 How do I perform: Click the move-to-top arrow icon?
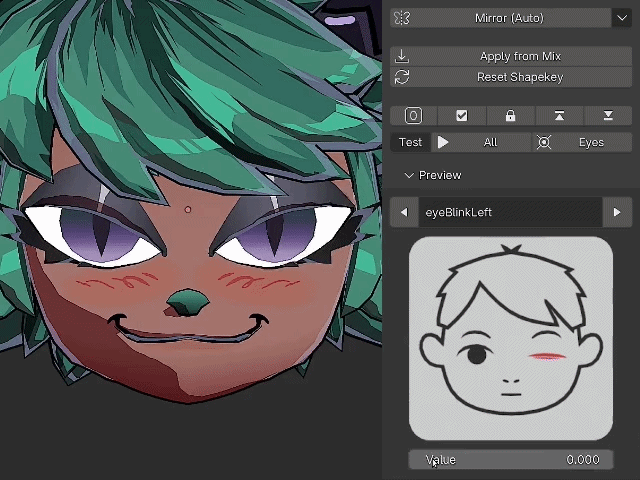pos(559,116)
